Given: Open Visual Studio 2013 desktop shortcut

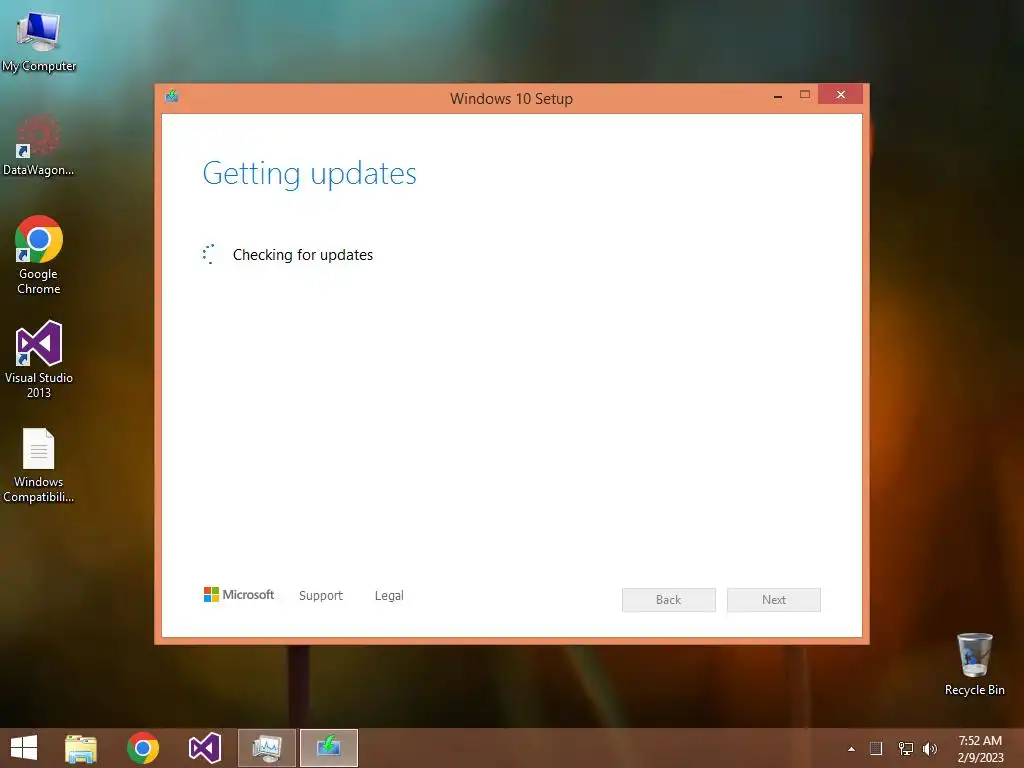Looking at the screenshot, I should pyautogui.click(x=39, y=359).
